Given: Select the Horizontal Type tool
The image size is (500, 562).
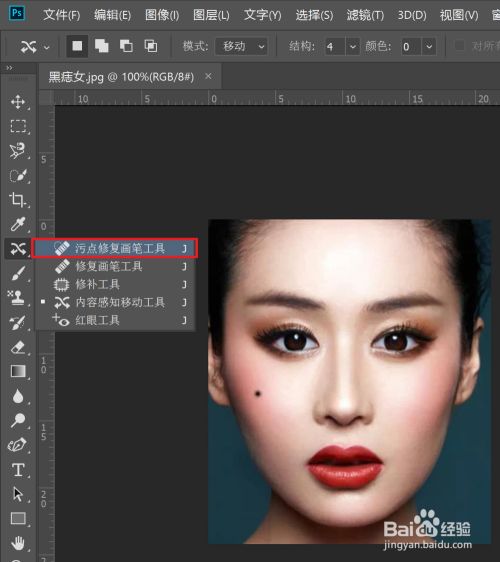Looking at the screenshot, I should 18,470.
